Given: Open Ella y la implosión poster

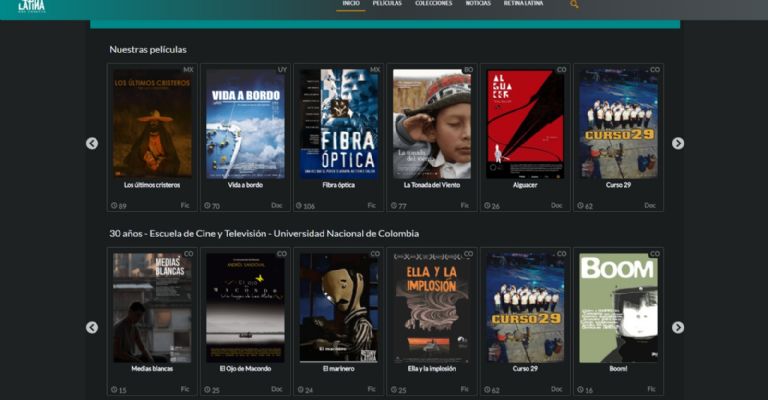Looking at the screenshot, I should pyautogui.click(x=432, y=307).
